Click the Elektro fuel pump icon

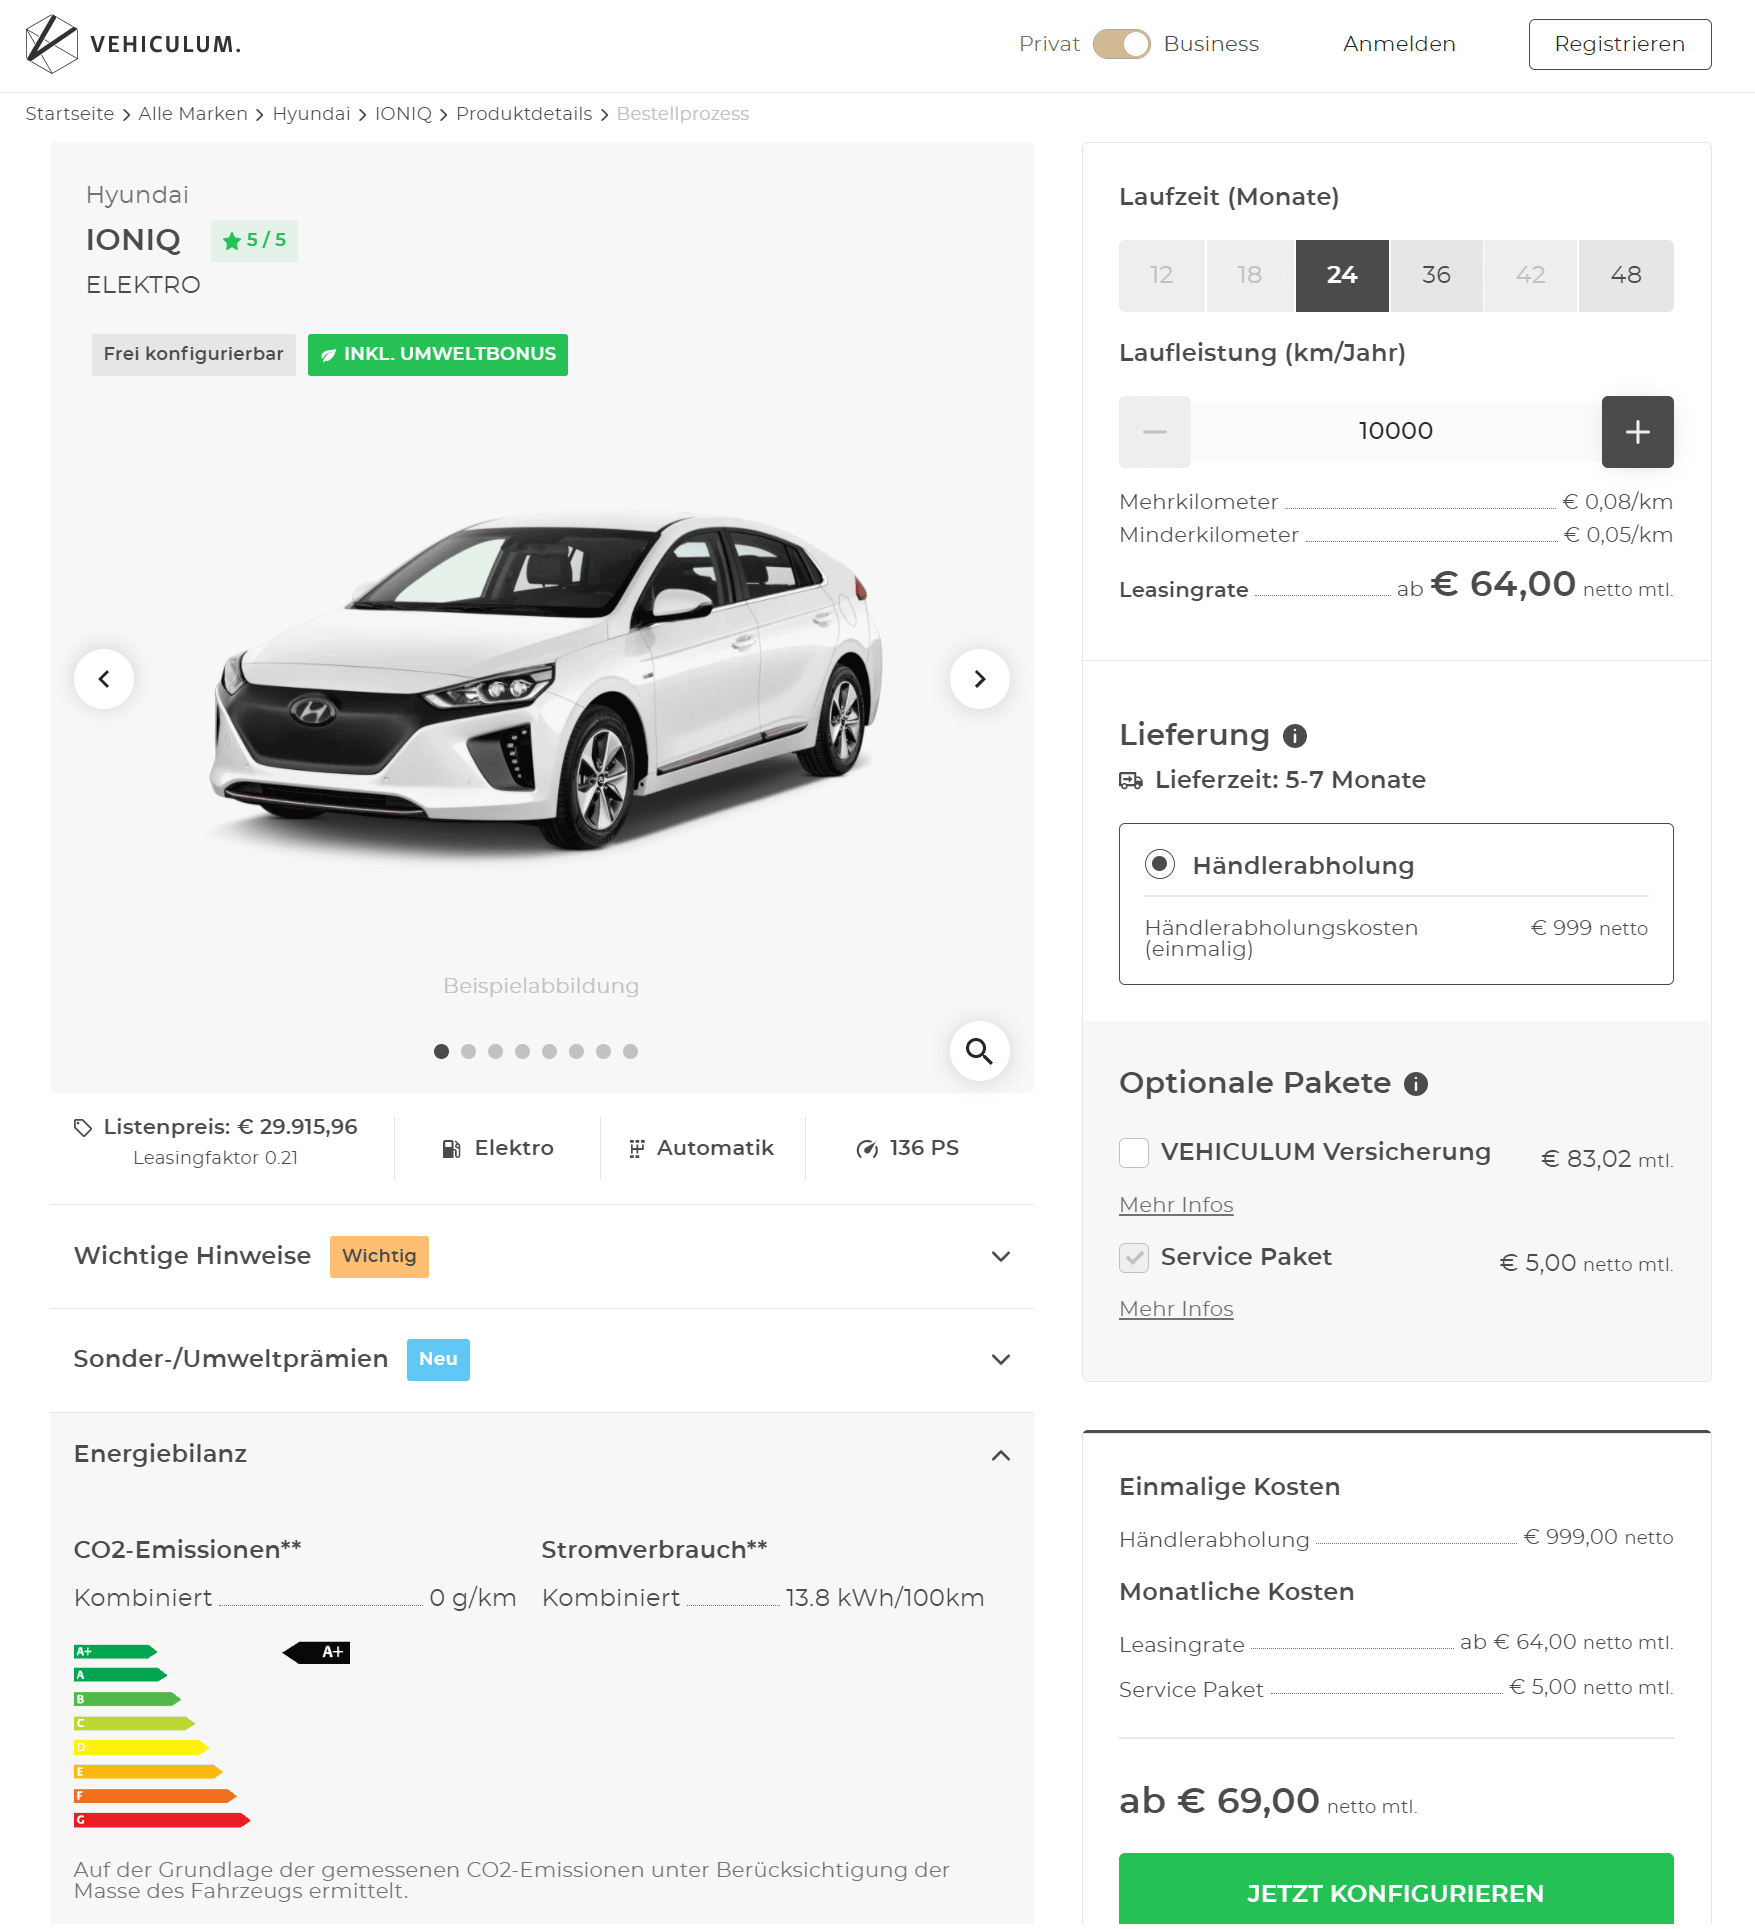pyautogui.click(x=452, y=1149)
